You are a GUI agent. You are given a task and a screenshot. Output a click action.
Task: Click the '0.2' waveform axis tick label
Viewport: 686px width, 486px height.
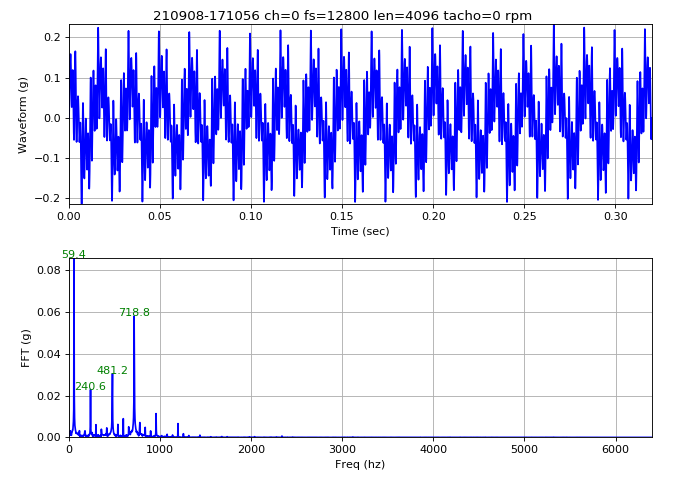click(x=51, y=38)
